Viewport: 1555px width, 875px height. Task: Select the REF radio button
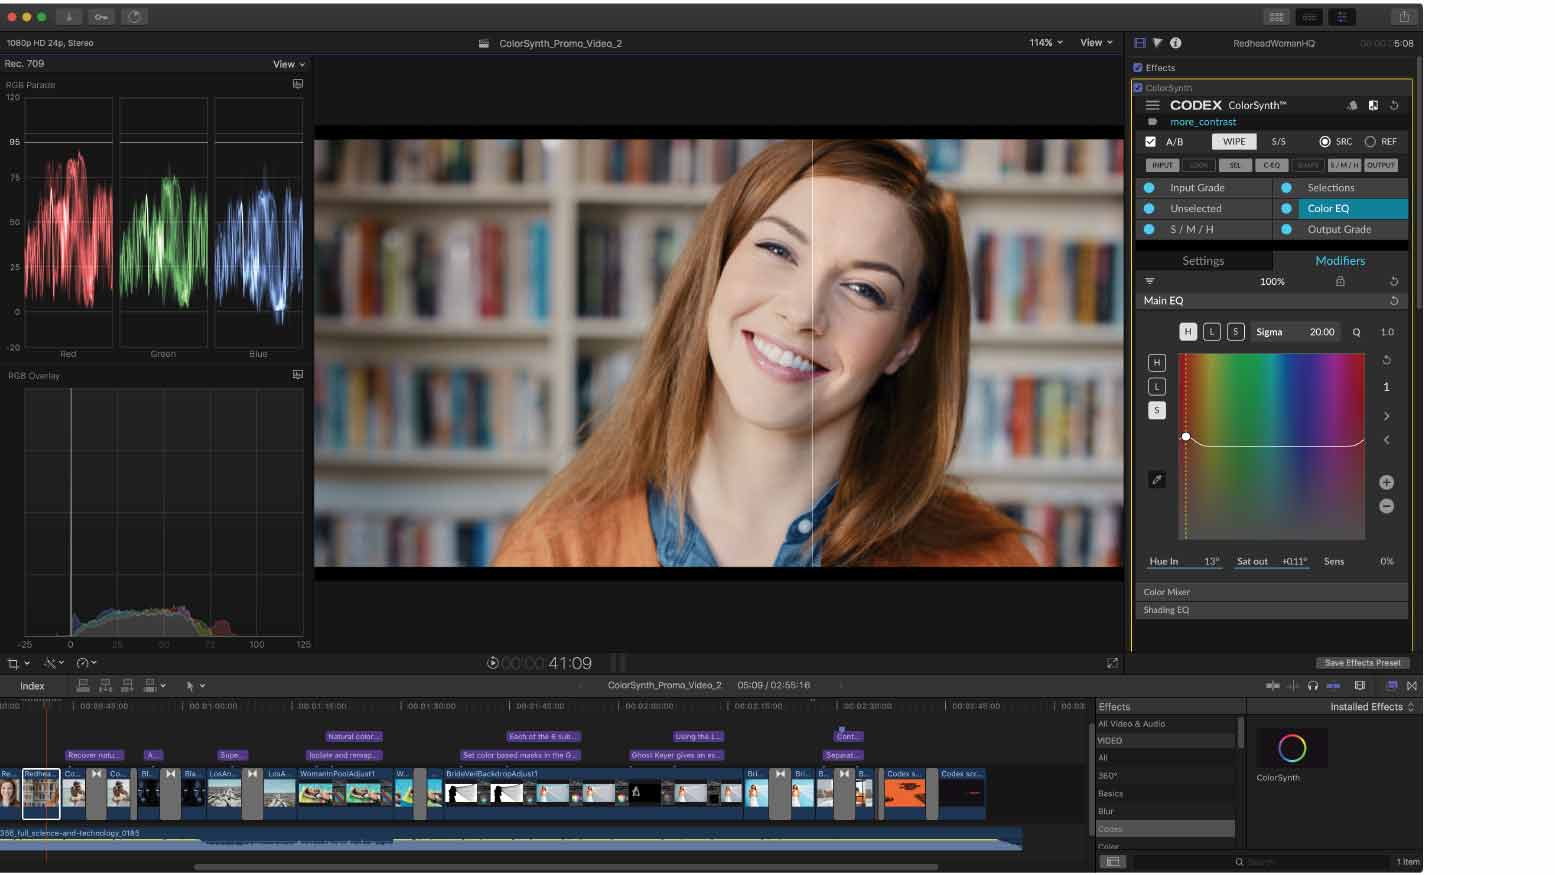pyautogui.click(x=1370, y=142)
